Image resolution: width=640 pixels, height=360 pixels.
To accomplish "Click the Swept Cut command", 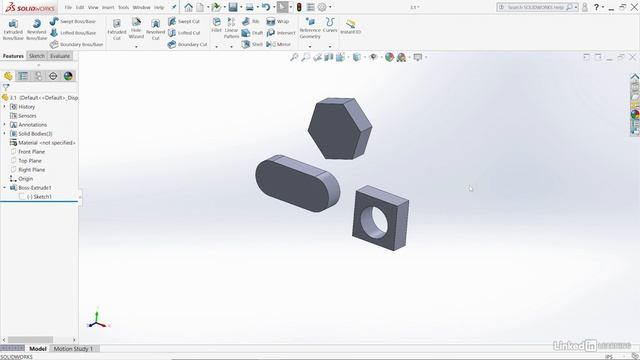I will coord(184,21).
